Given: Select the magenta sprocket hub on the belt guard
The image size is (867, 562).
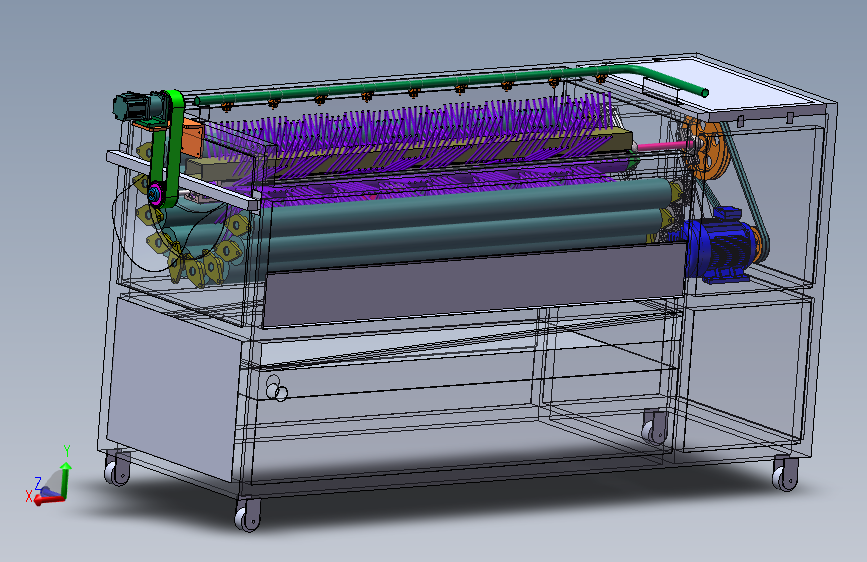Looking at the screenshot, I should click(155, 194).
